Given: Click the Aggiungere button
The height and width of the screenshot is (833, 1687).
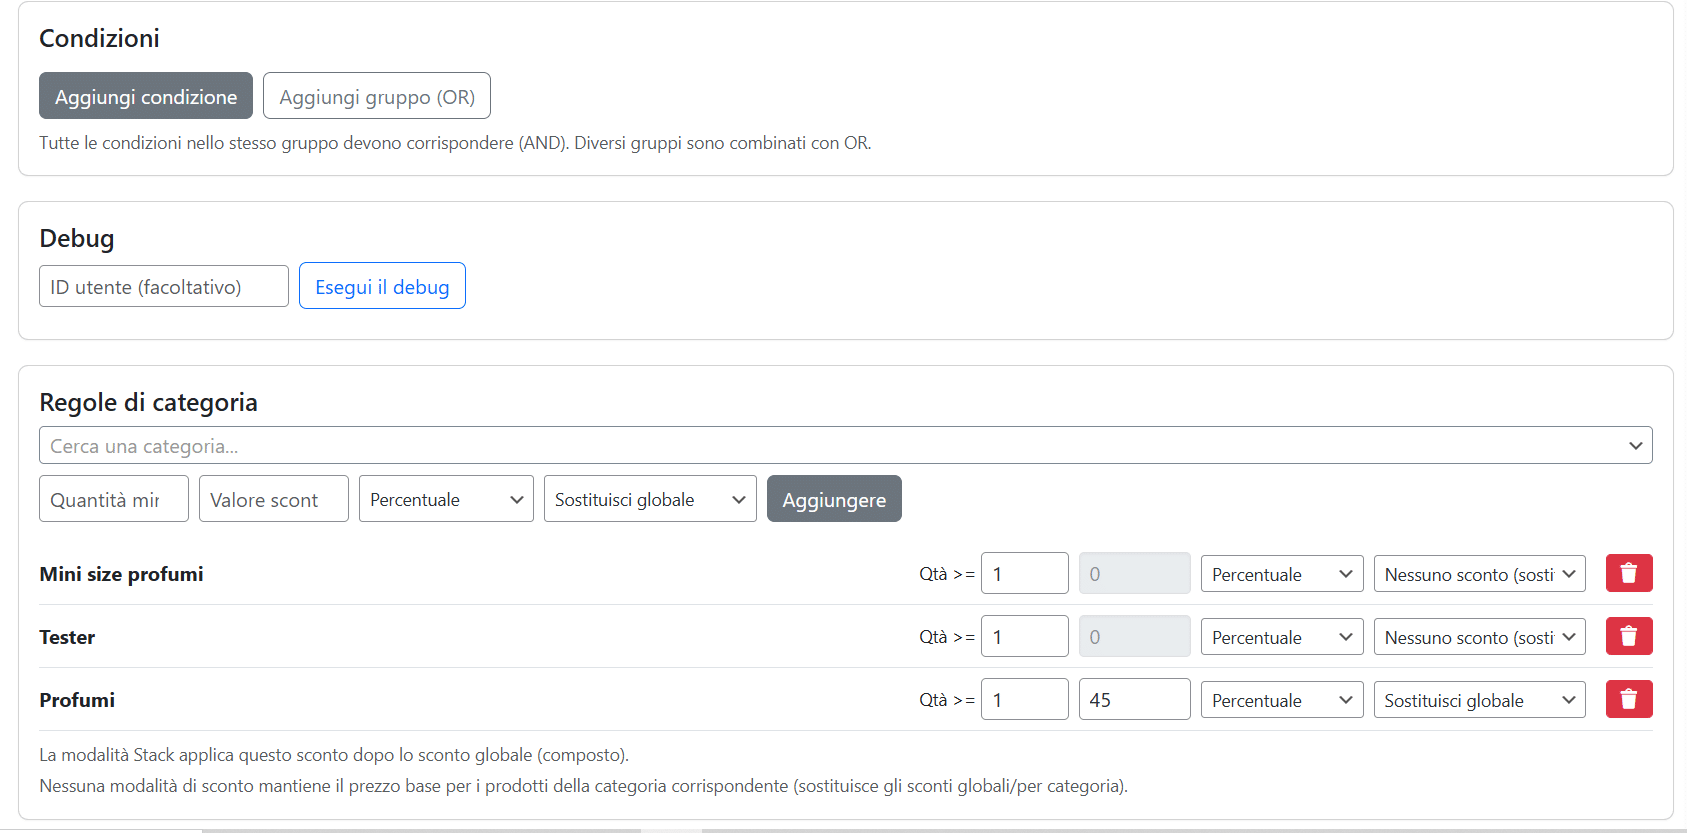Looking at the screenshot, I should pyautogui.click(x=833, y=499).
